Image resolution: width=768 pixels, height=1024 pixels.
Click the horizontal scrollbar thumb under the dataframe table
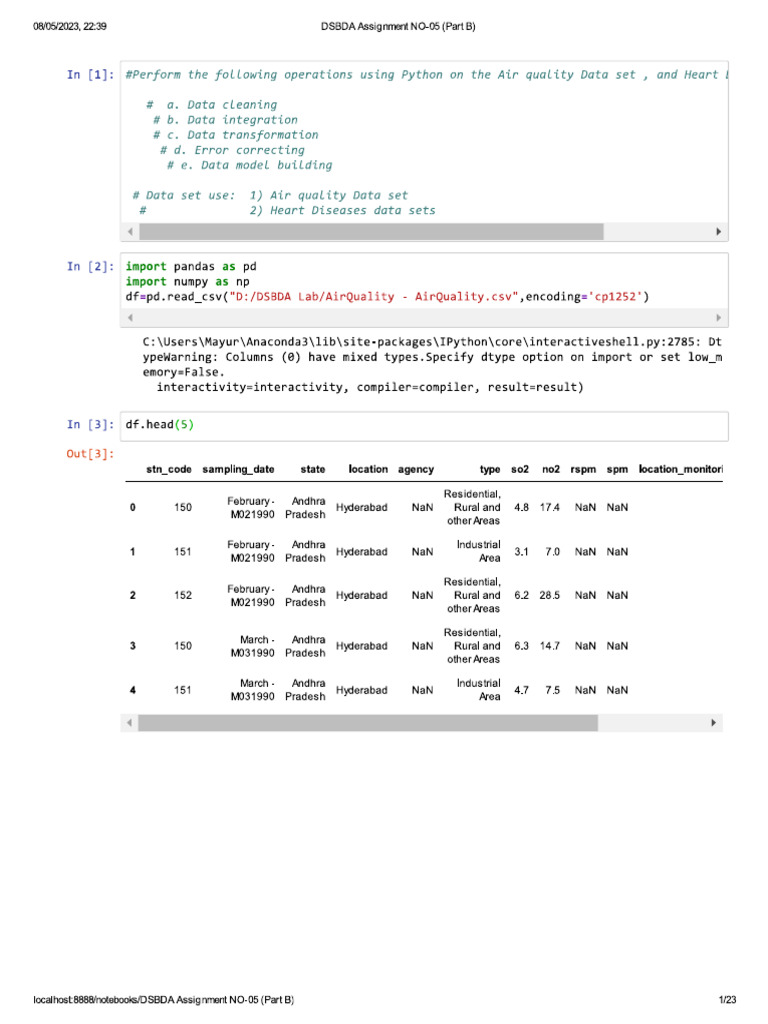[368, 723]
